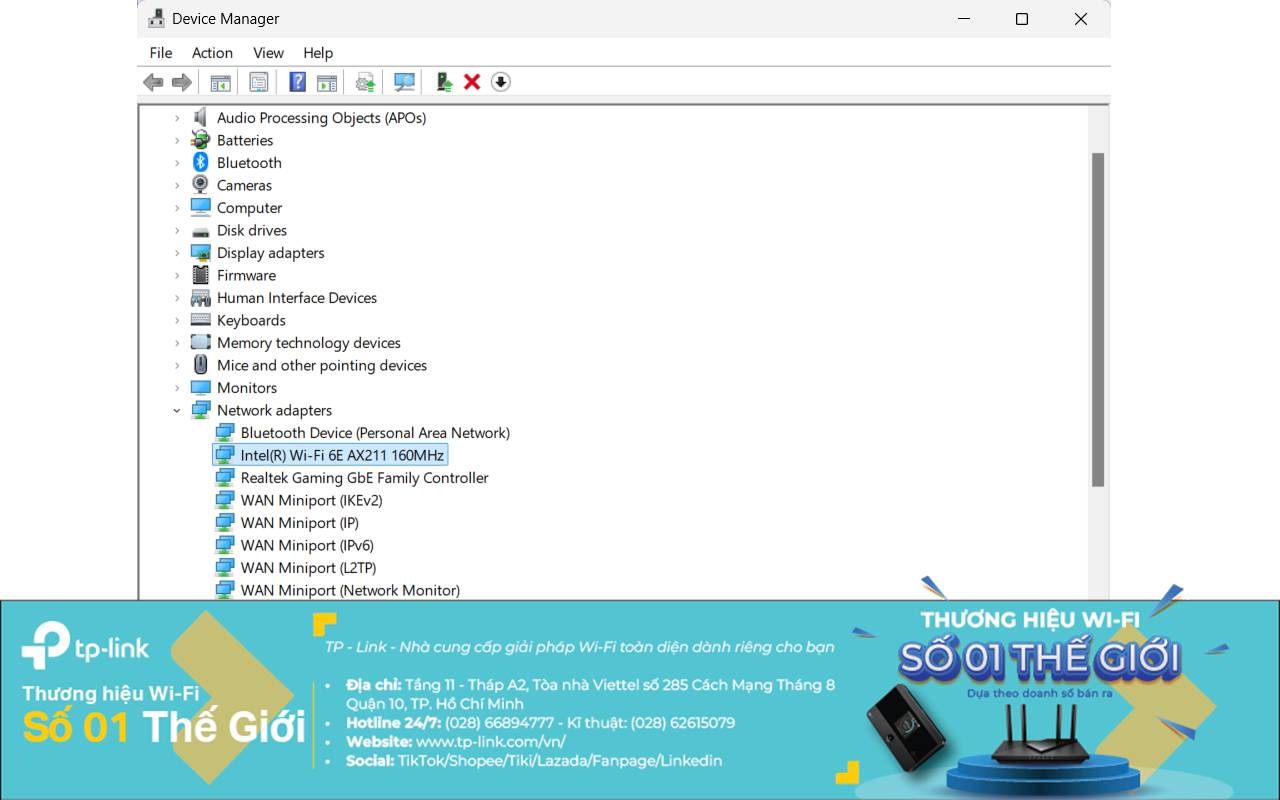The width and height of the screenshot is (1280, 800).
Task: Select WAN Miniport (Network Monitor) entry
Action: [x=350, y=590]
